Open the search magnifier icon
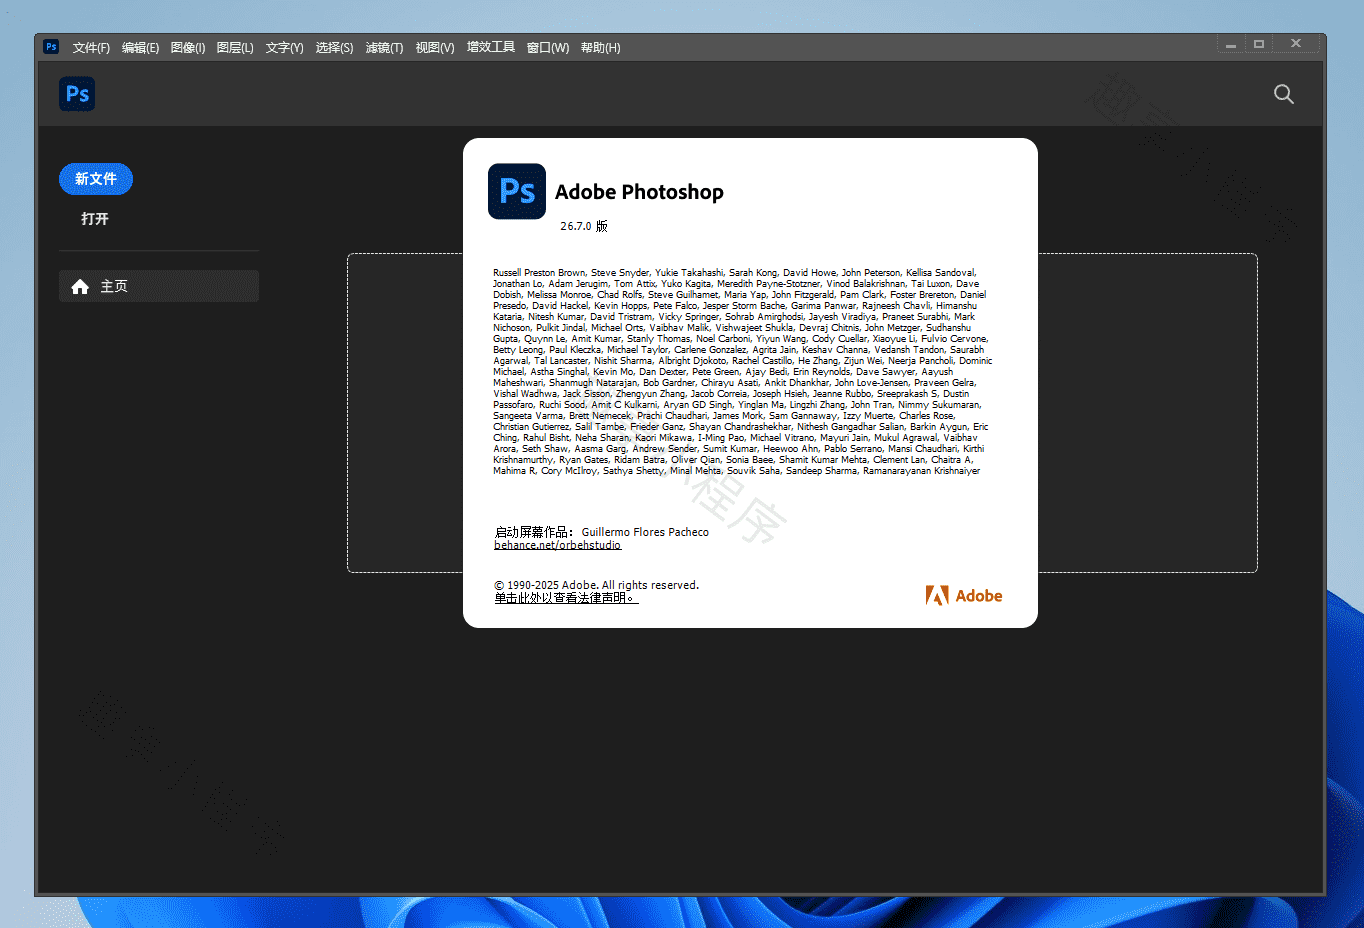This screenshot has height=928, width=1364. pyautogui.click(x=1284, y=94)
